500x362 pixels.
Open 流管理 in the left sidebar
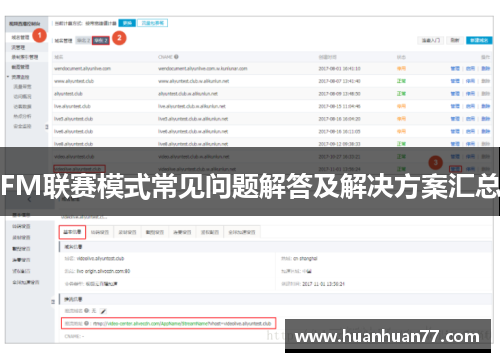tap(18, 47)
